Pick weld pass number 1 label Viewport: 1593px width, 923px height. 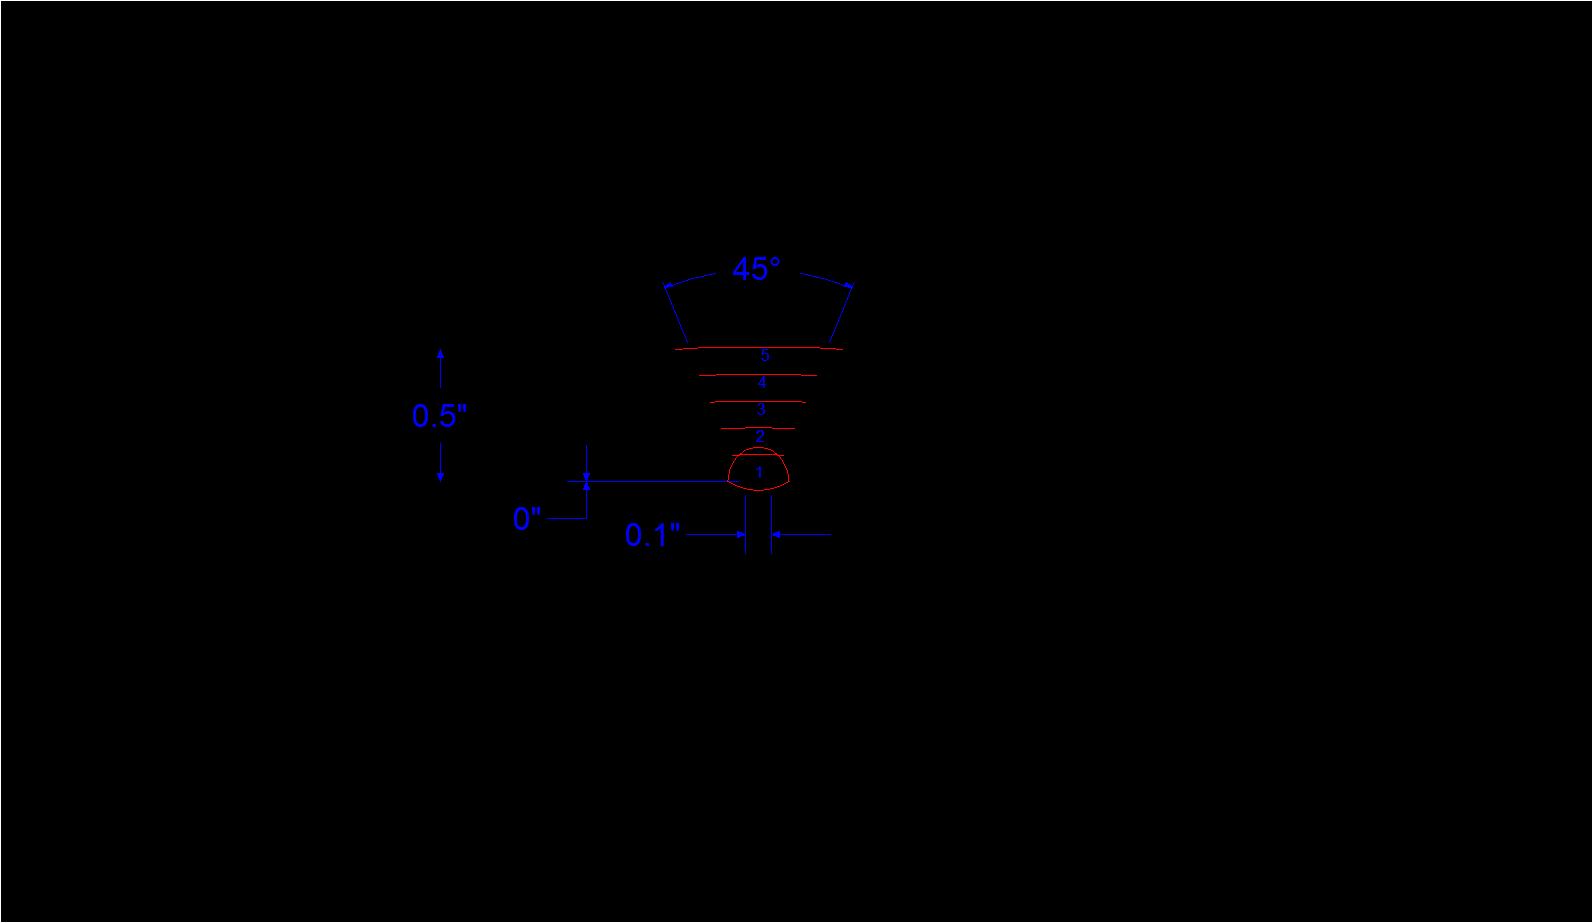click(759, 471)
